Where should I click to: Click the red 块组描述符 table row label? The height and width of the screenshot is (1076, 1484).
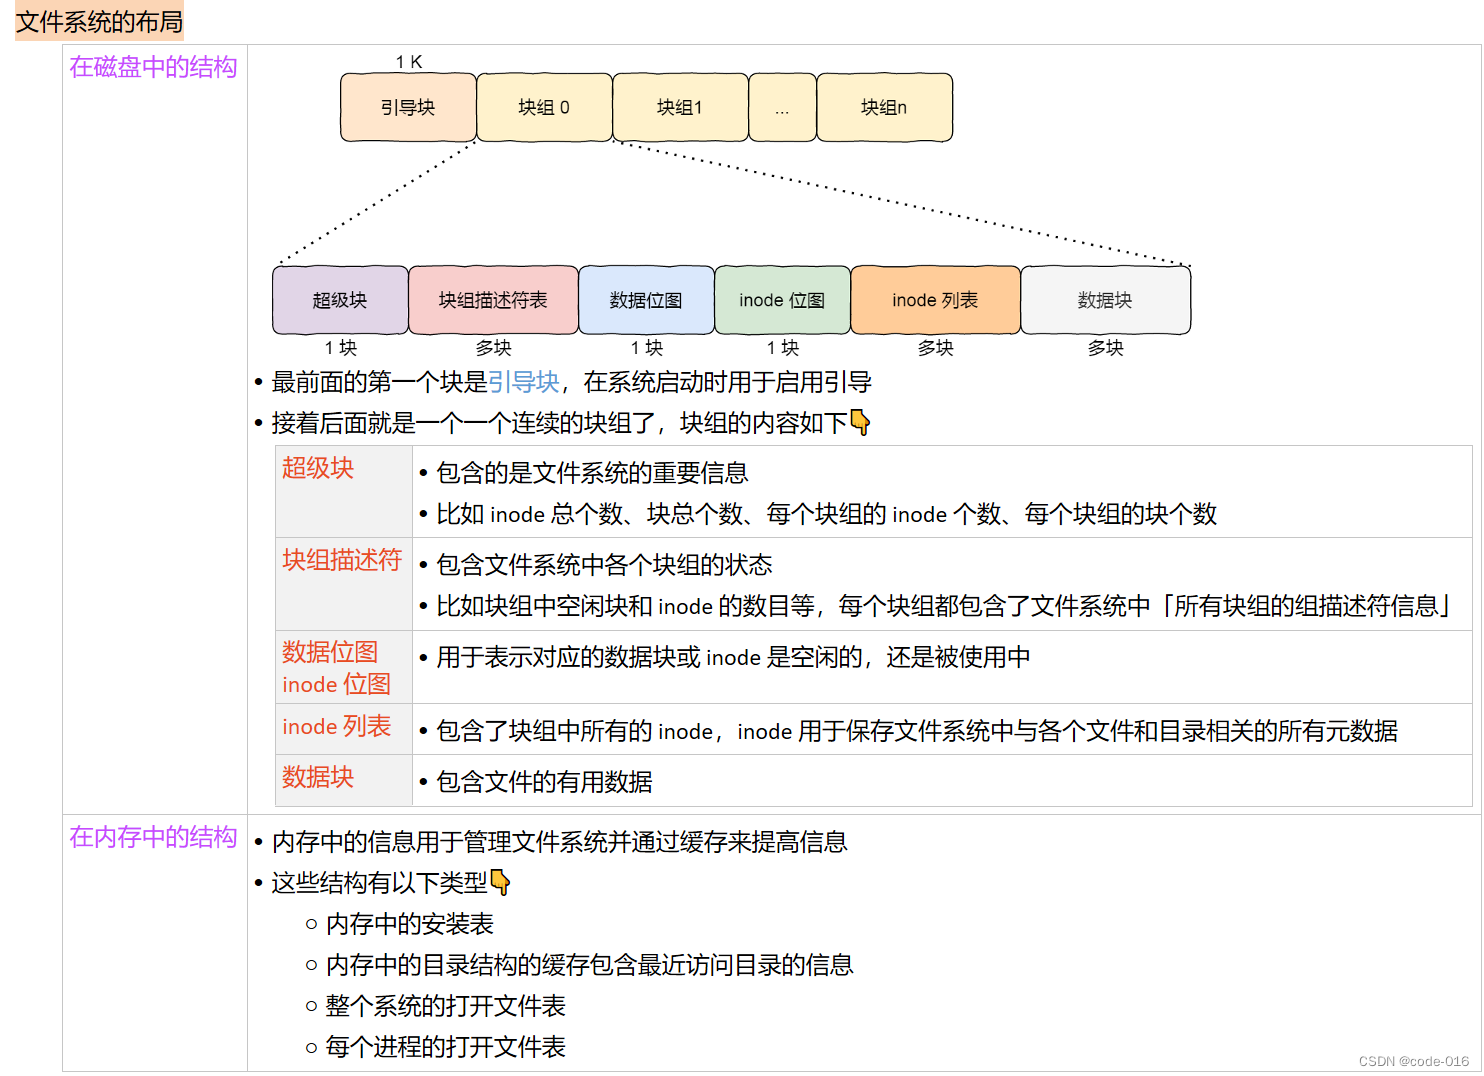(x=342, y=560)
